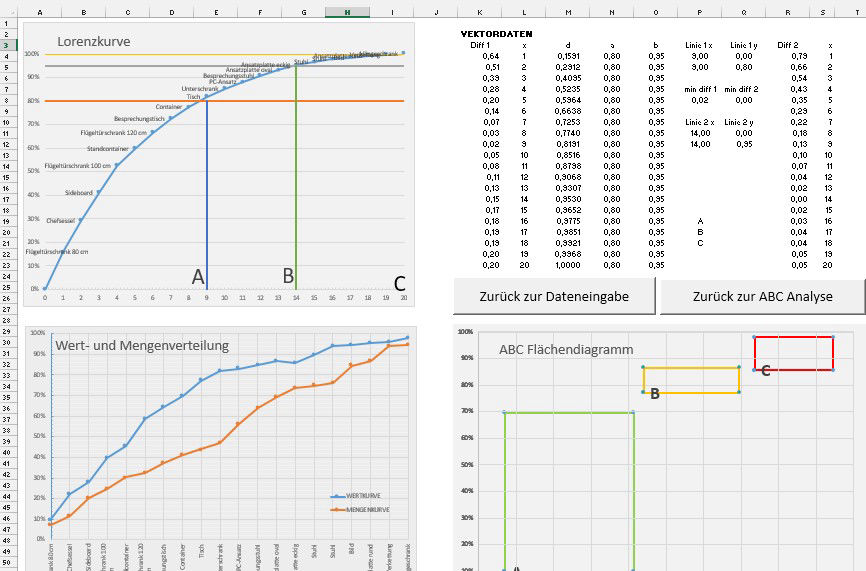The height and width of the screenshot is (571, 866).
Task: Click the 'Lorenzkurve' chart title
Action: [x=93, y=43]
